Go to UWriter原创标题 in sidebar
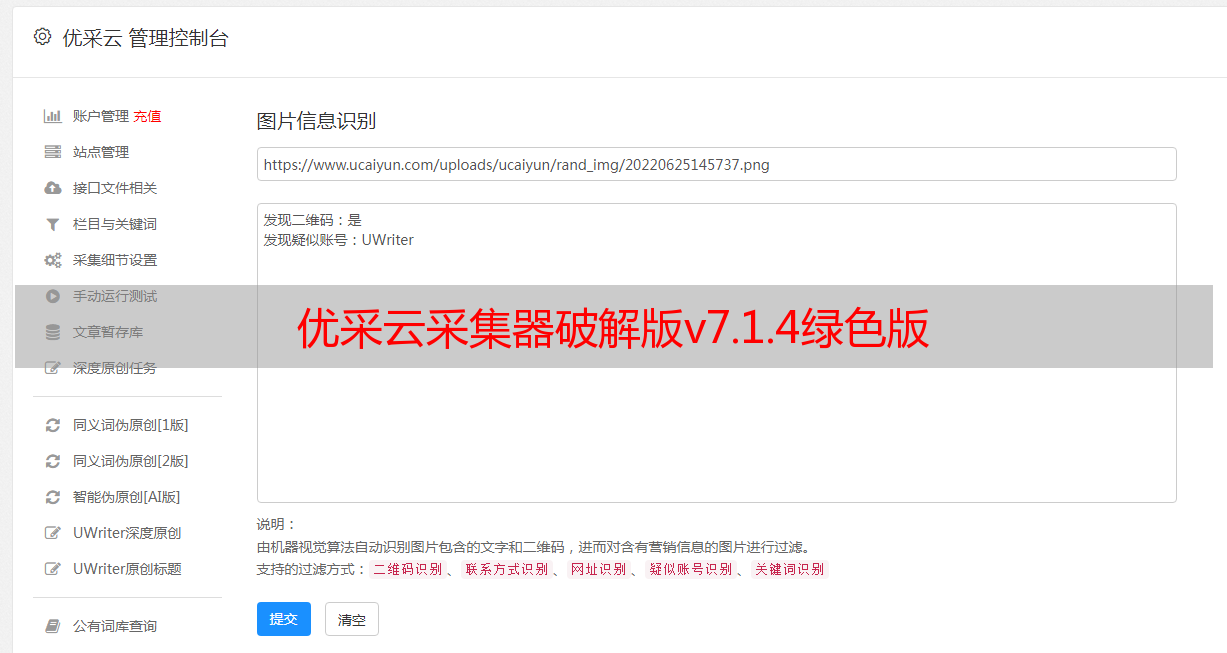 click(127, 569)
